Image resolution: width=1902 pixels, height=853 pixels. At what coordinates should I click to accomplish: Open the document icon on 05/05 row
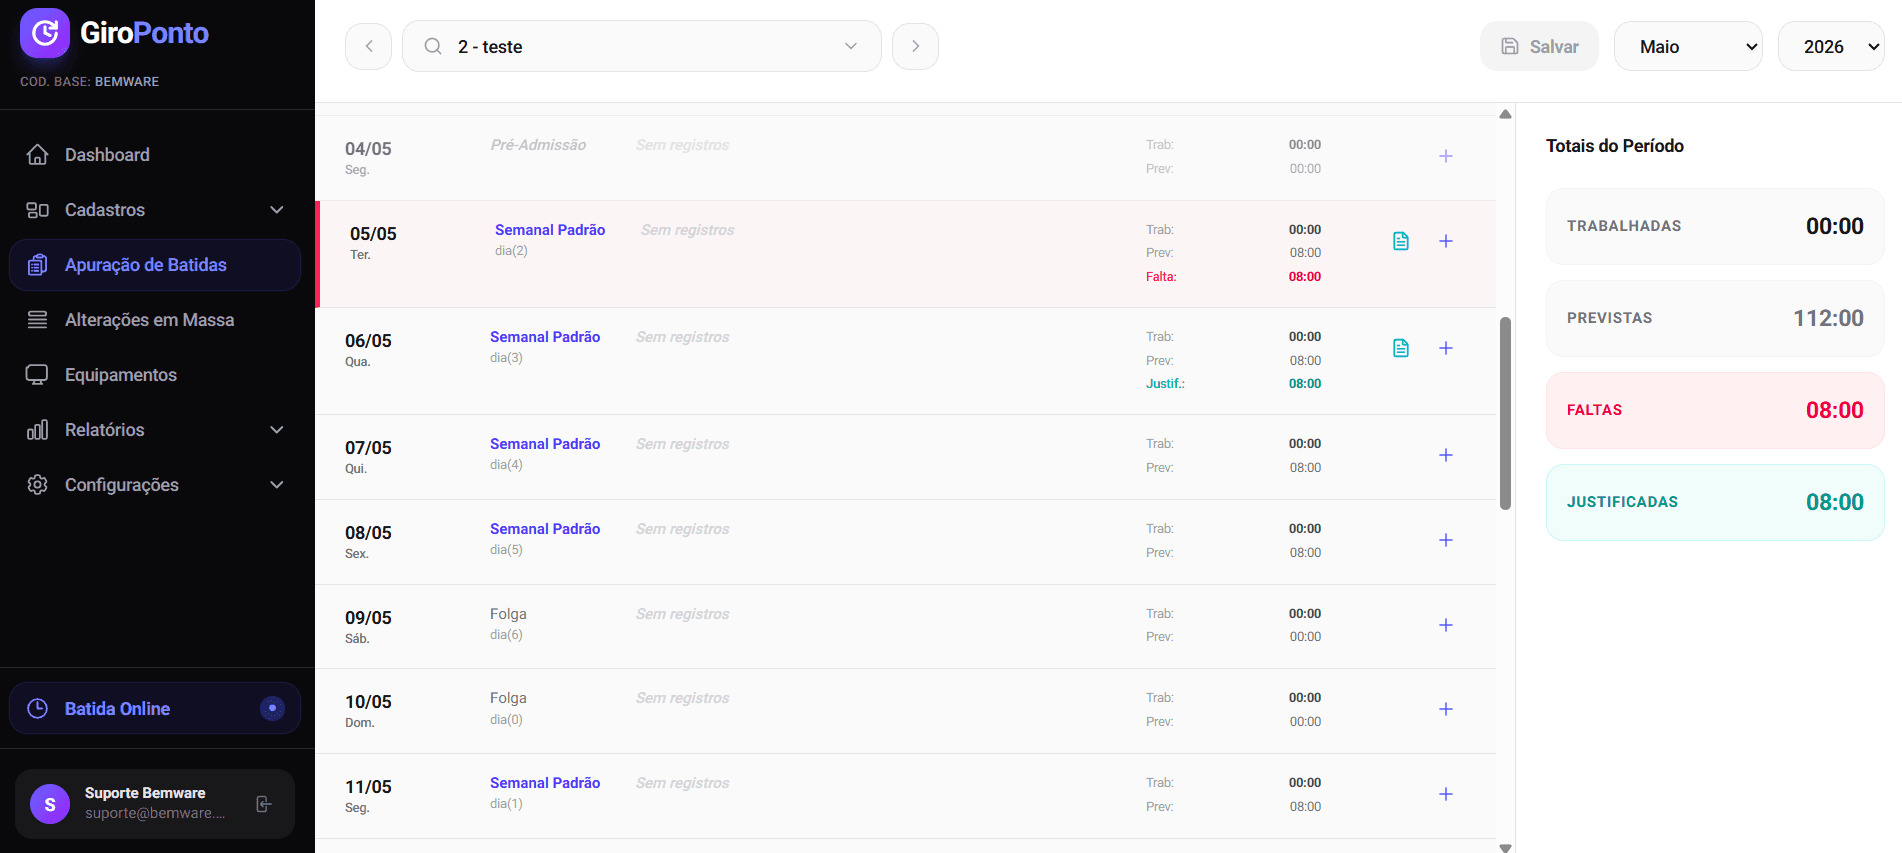click(1401, 241)
